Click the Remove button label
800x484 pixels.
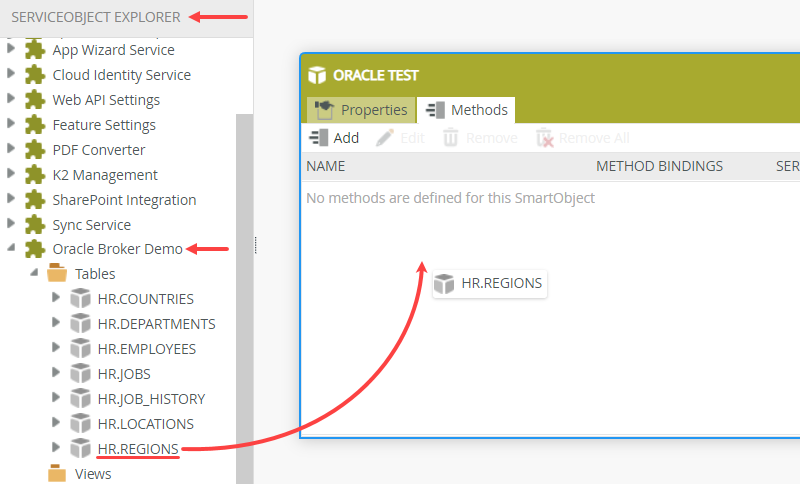click(491, 138)
